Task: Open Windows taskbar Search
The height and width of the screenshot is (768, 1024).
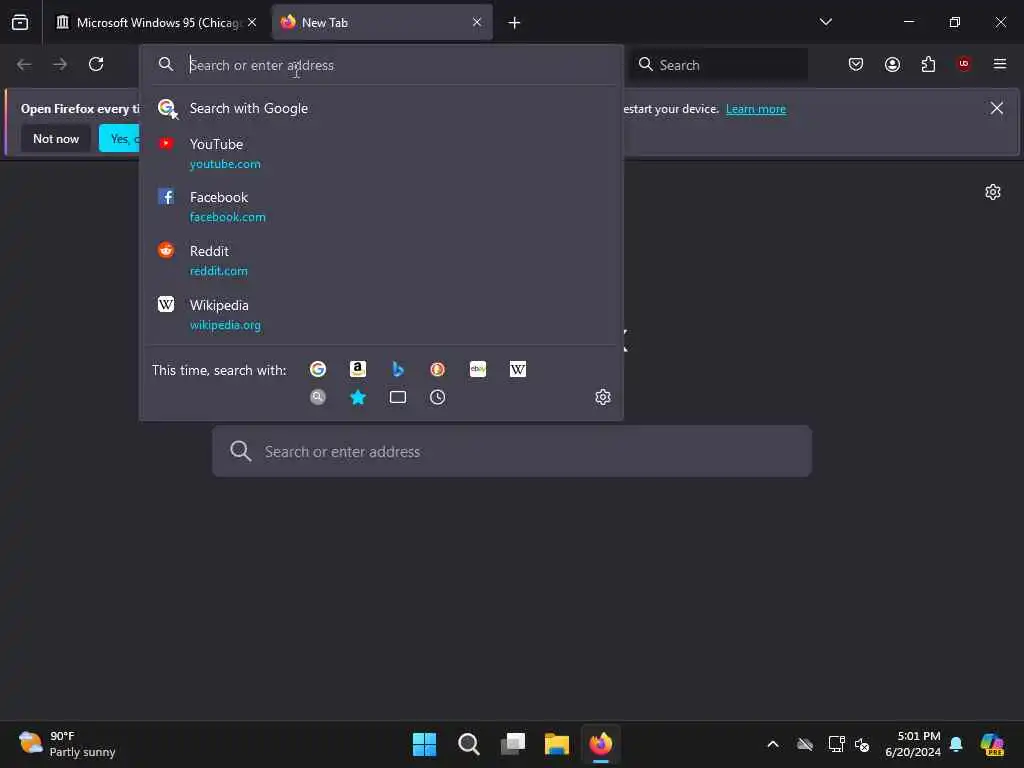Action: pyautogui.click(x=469, y=744)
